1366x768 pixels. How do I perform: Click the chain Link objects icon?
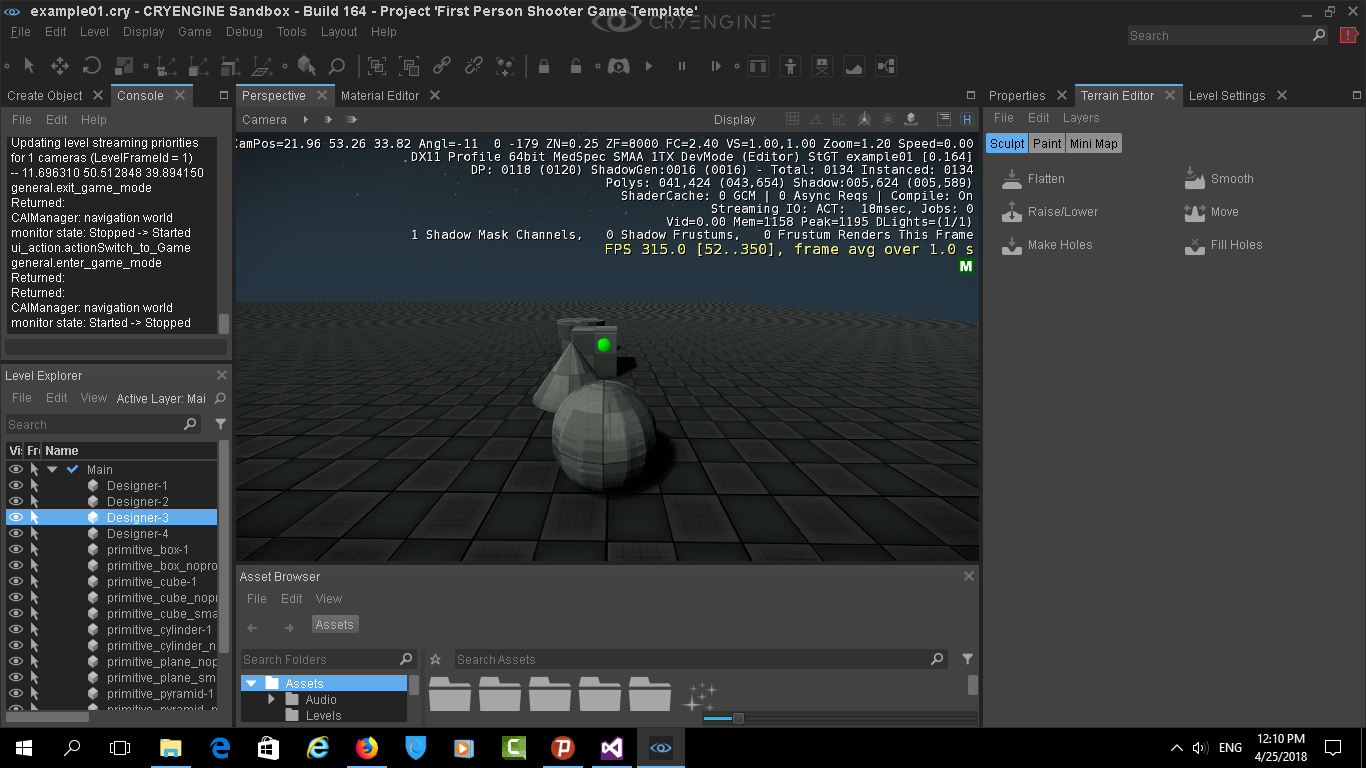tap(441, 66)
